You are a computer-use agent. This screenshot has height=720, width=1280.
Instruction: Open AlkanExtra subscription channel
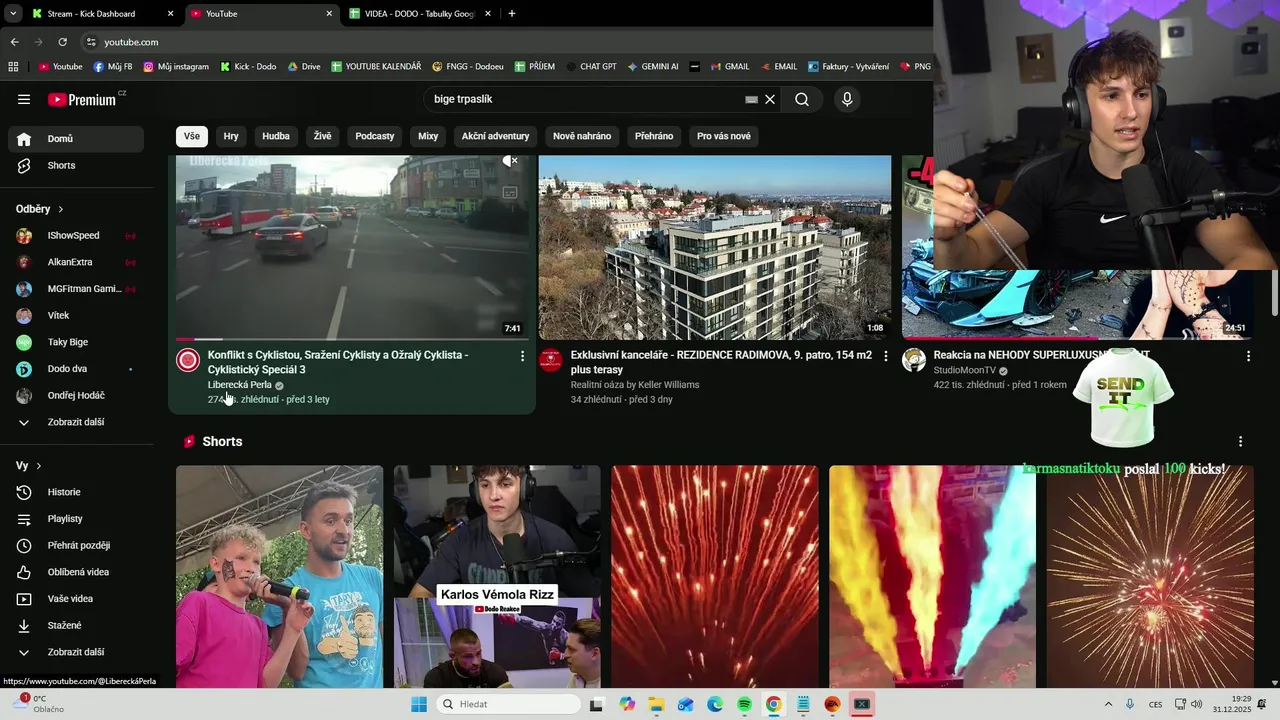76,262
